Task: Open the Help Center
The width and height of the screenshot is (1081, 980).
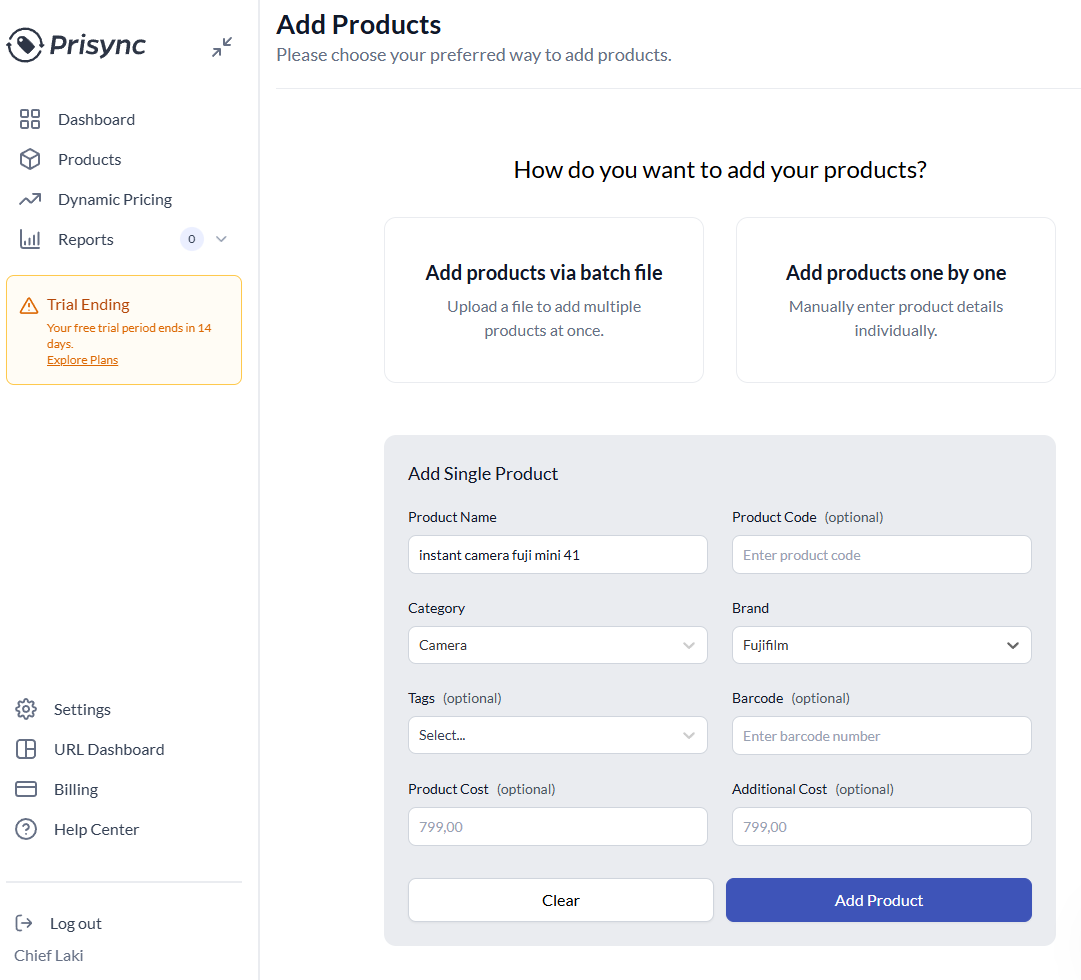Action: [94, 829]
